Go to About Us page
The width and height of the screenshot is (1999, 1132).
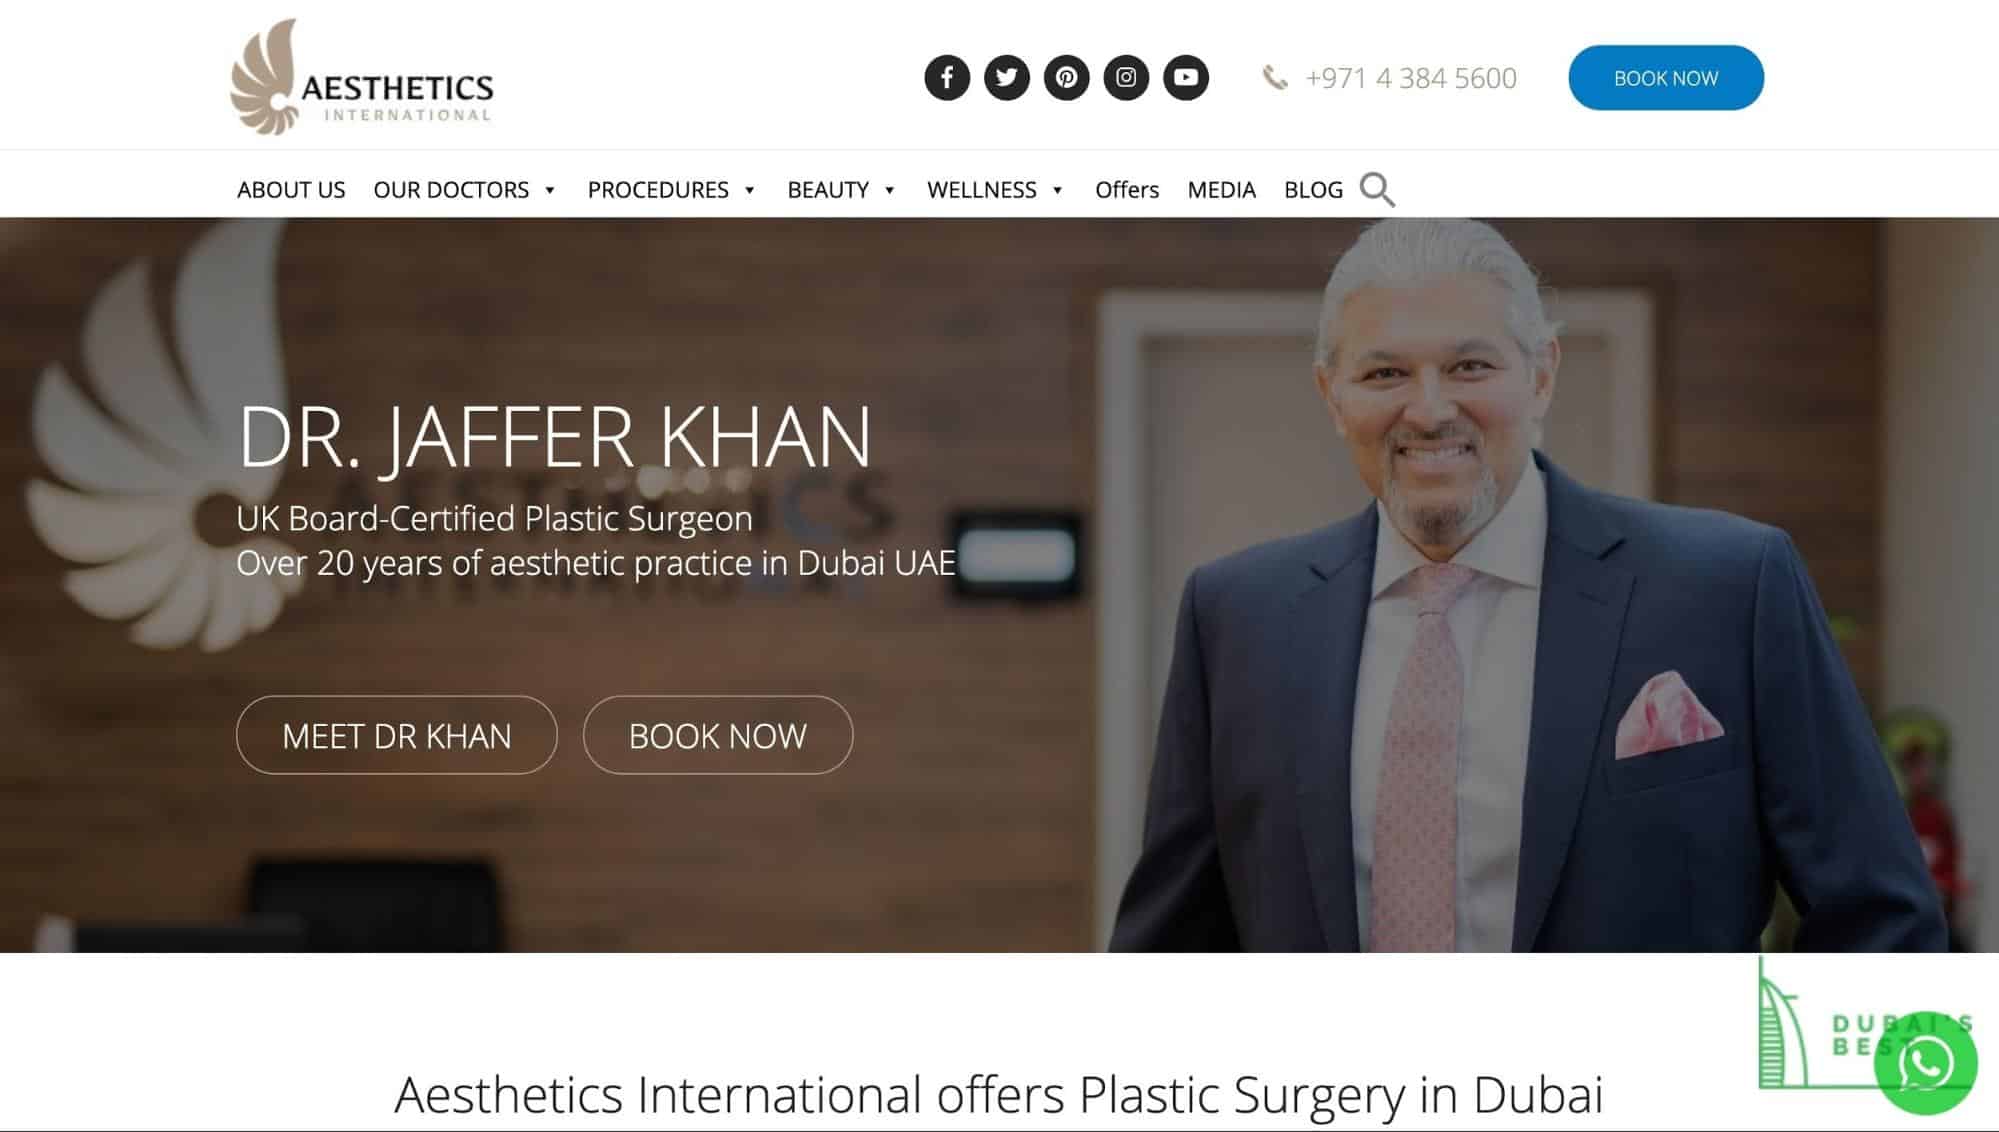click(x=291, y=190)
